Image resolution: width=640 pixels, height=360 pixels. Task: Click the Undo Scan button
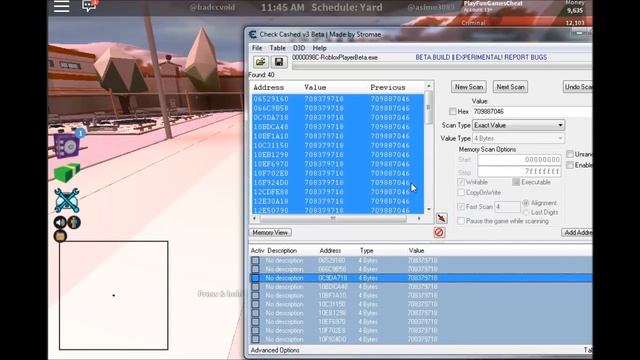pos(578,87)
